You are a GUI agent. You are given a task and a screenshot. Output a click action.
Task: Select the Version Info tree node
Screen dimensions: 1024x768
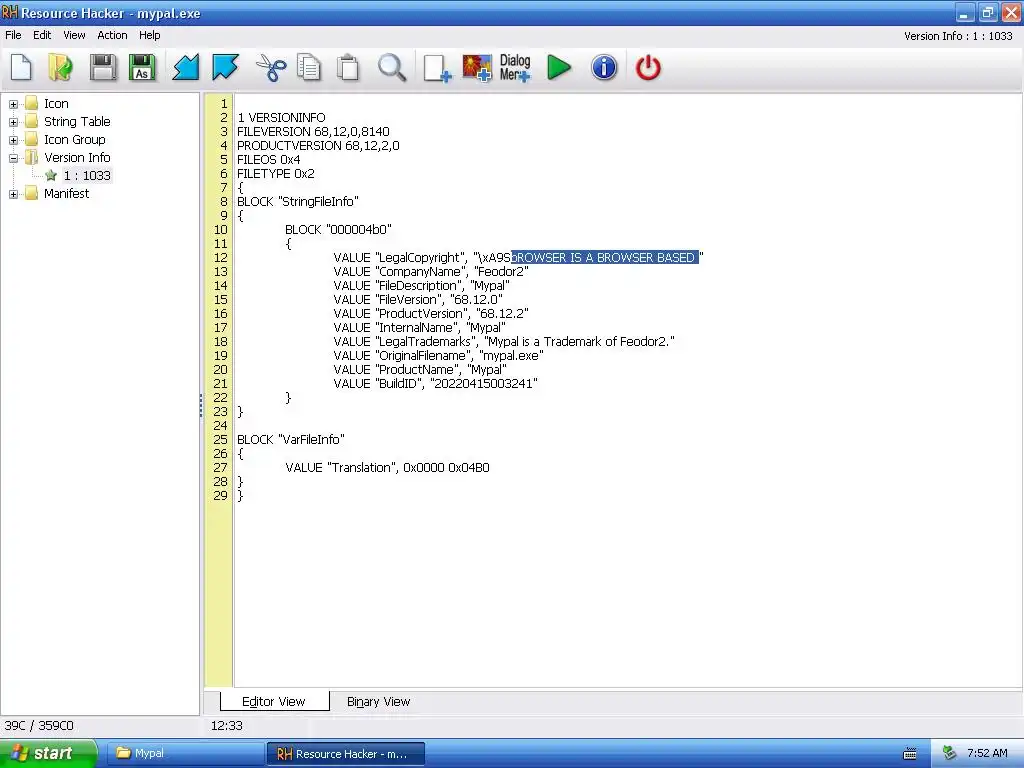[77, 157]
